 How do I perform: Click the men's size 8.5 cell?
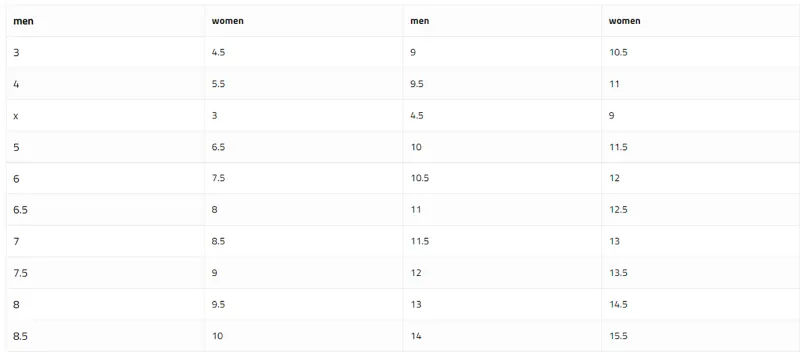[105, 336]
